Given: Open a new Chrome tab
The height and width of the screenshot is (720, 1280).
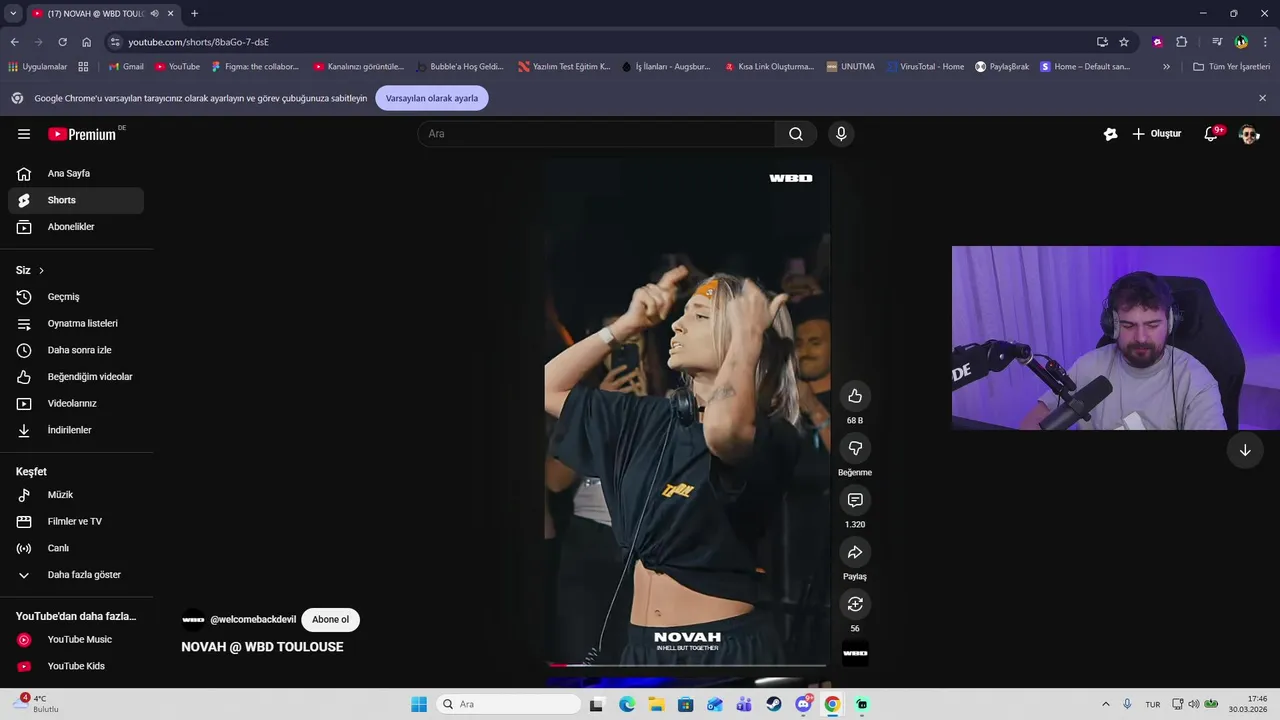Looking at the screenshot, I should pos(194,14).
